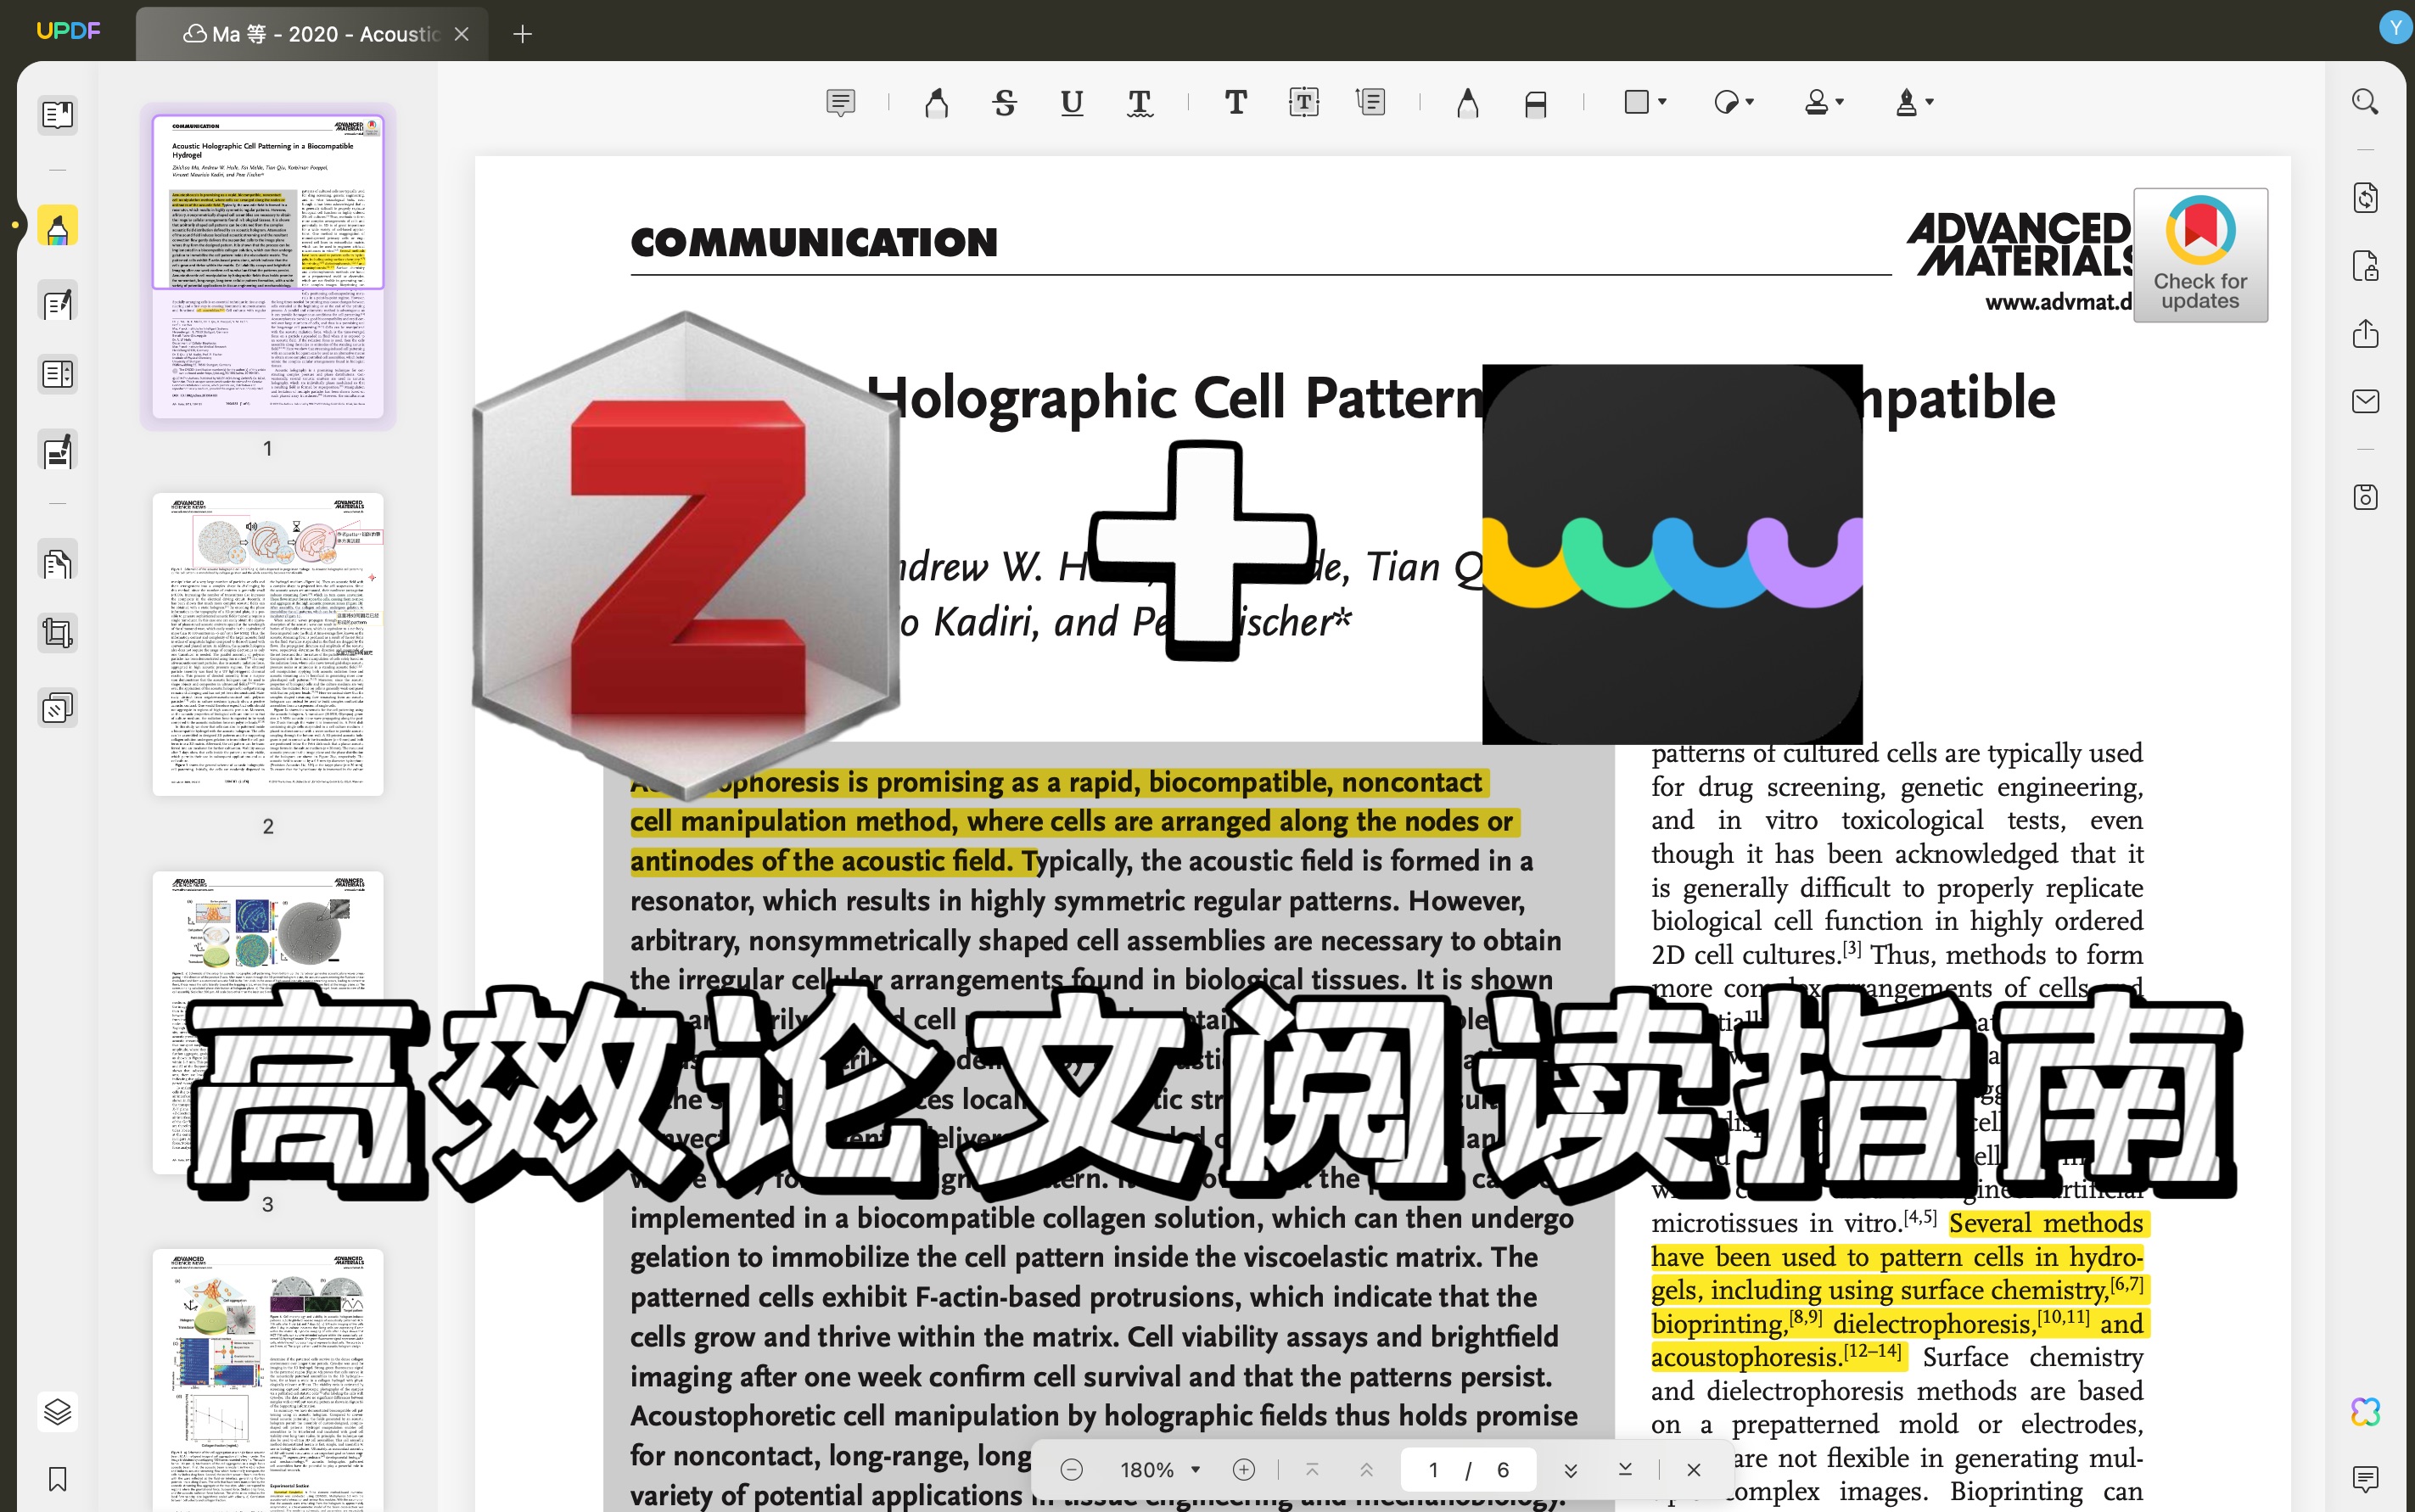
Task: Select the page 3 thumbnail
Action: (x=268, y=1022)
